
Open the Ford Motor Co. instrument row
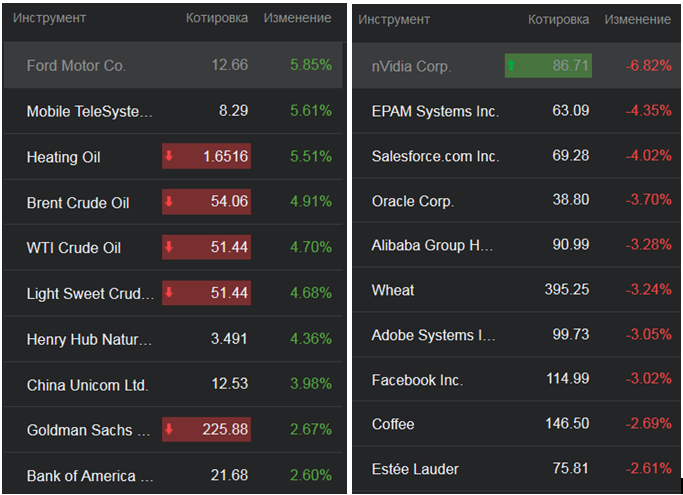coord(76,66)
